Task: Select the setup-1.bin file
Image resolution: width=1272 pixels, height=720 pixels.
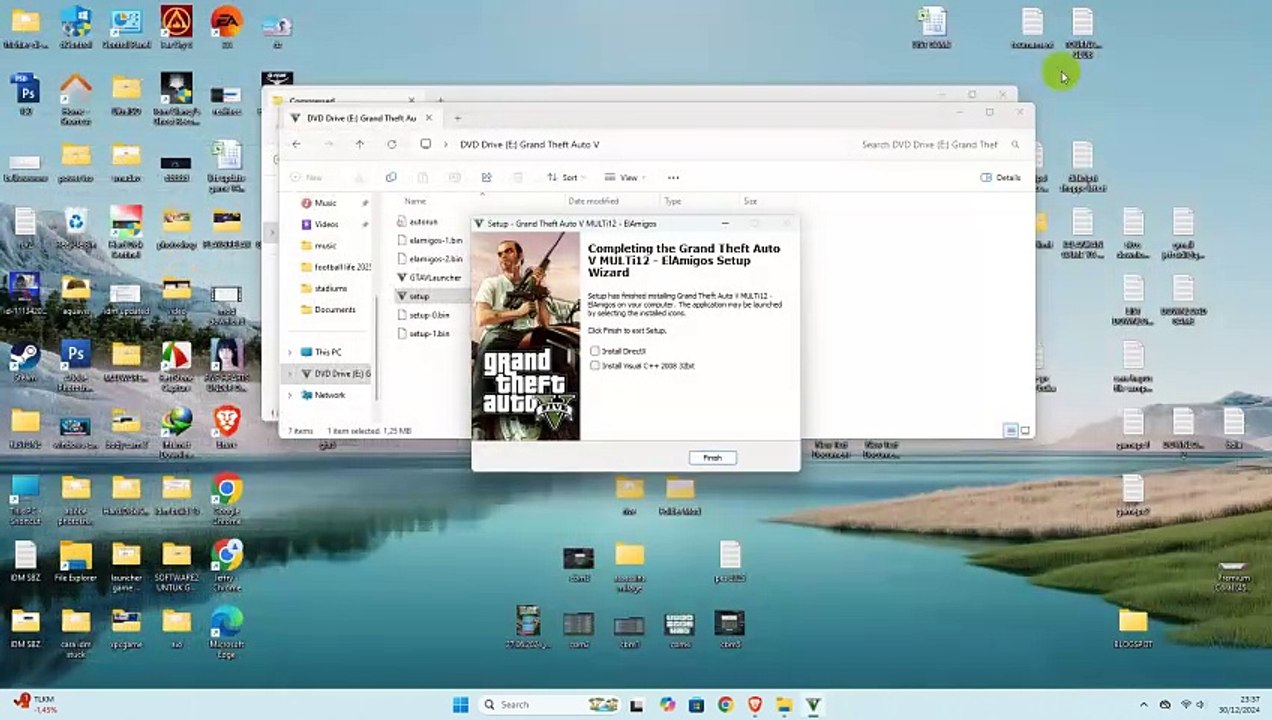Action: [x=429, y=333]
